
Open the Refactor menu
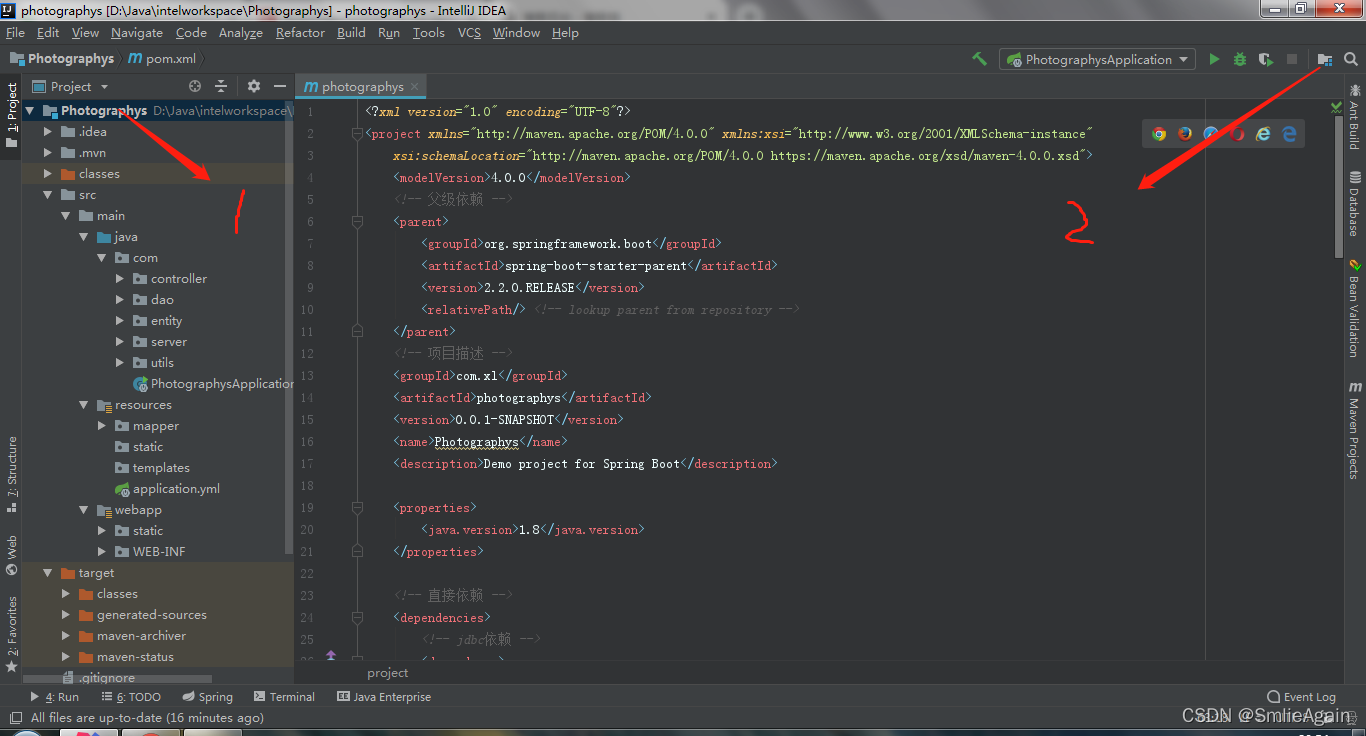coord(300,33)
